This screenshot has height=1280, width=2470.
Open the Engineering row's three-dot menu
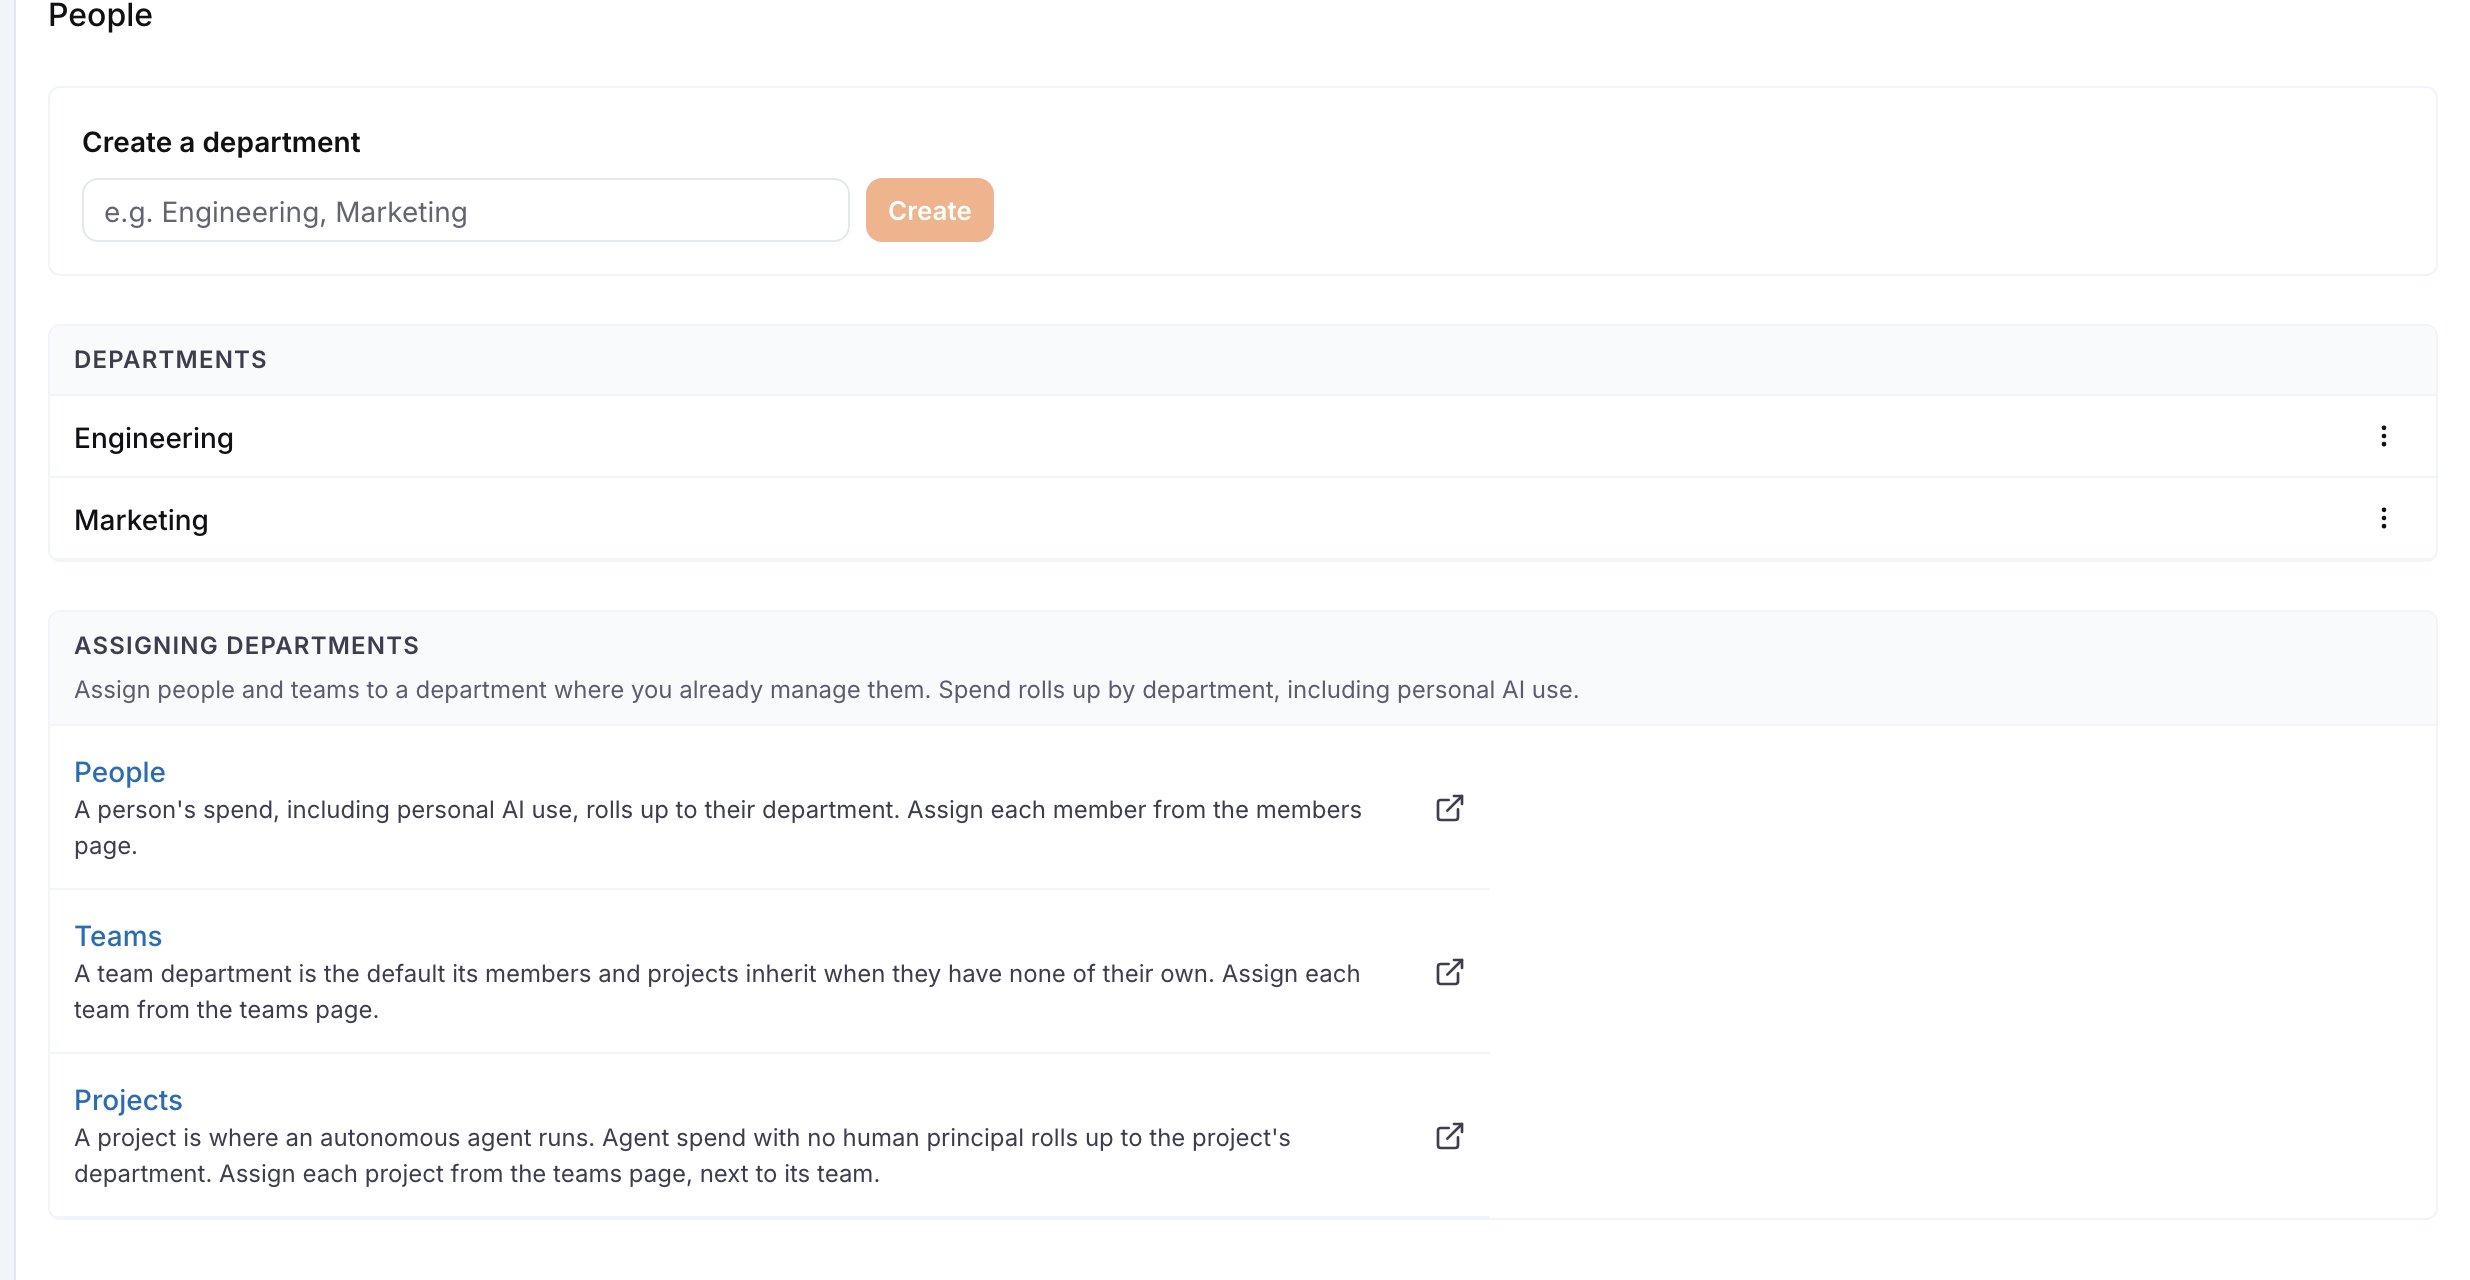[2383, 436]
